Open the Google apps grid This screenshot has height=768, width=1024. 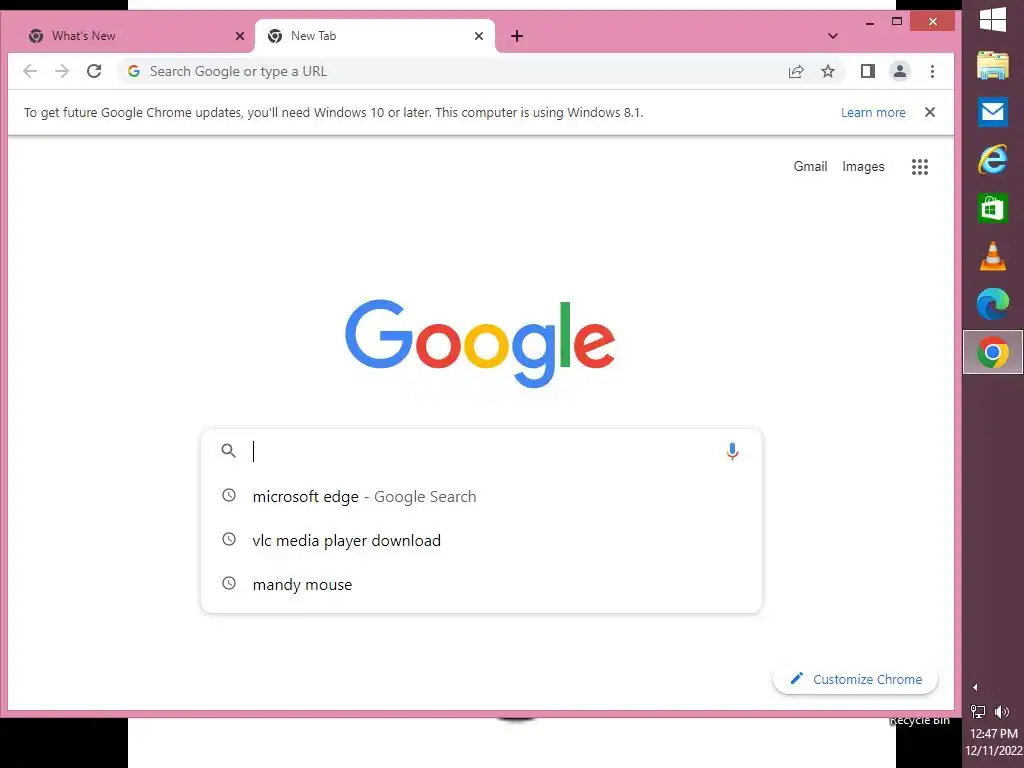click(x=920, y=167)
